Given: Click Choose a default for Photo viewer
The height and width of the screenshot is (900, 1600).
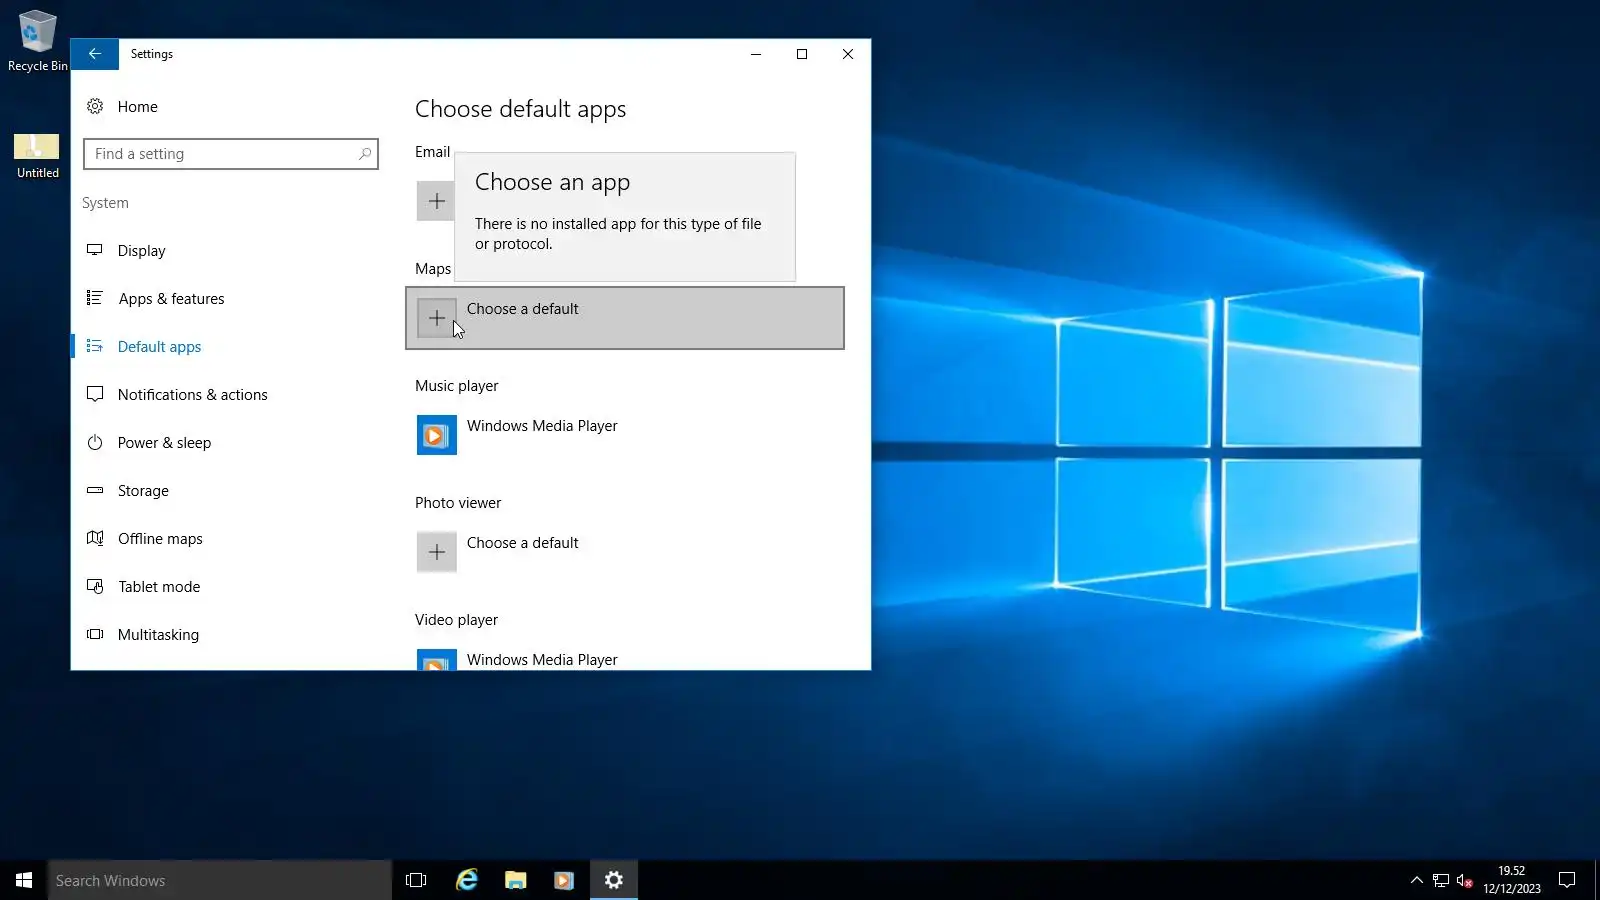Looking at the screenshot, I should pyautogui.click(x=522, y=543).
